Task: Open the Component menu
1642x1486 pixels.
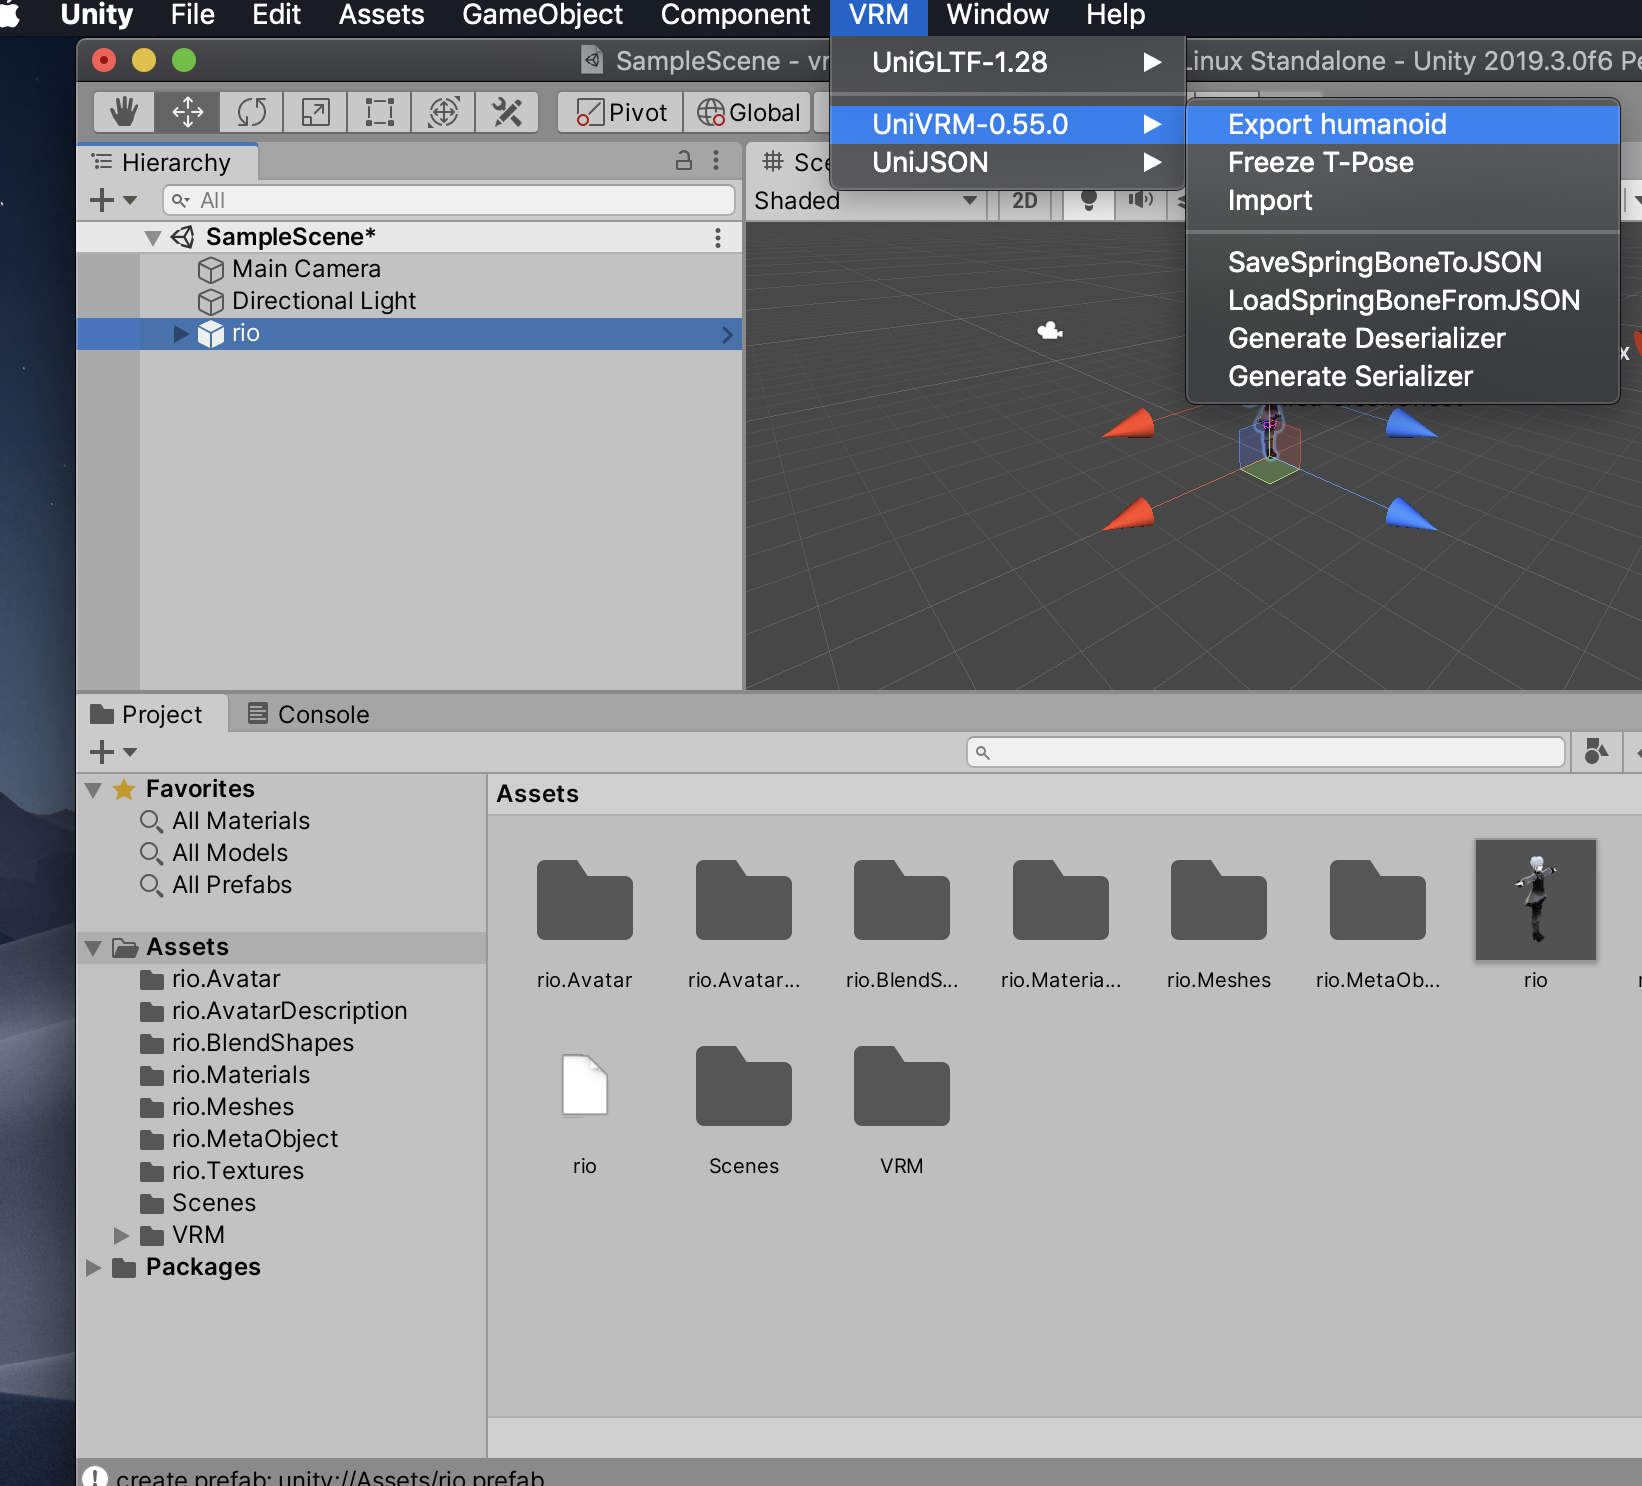Action: (735, 15)
